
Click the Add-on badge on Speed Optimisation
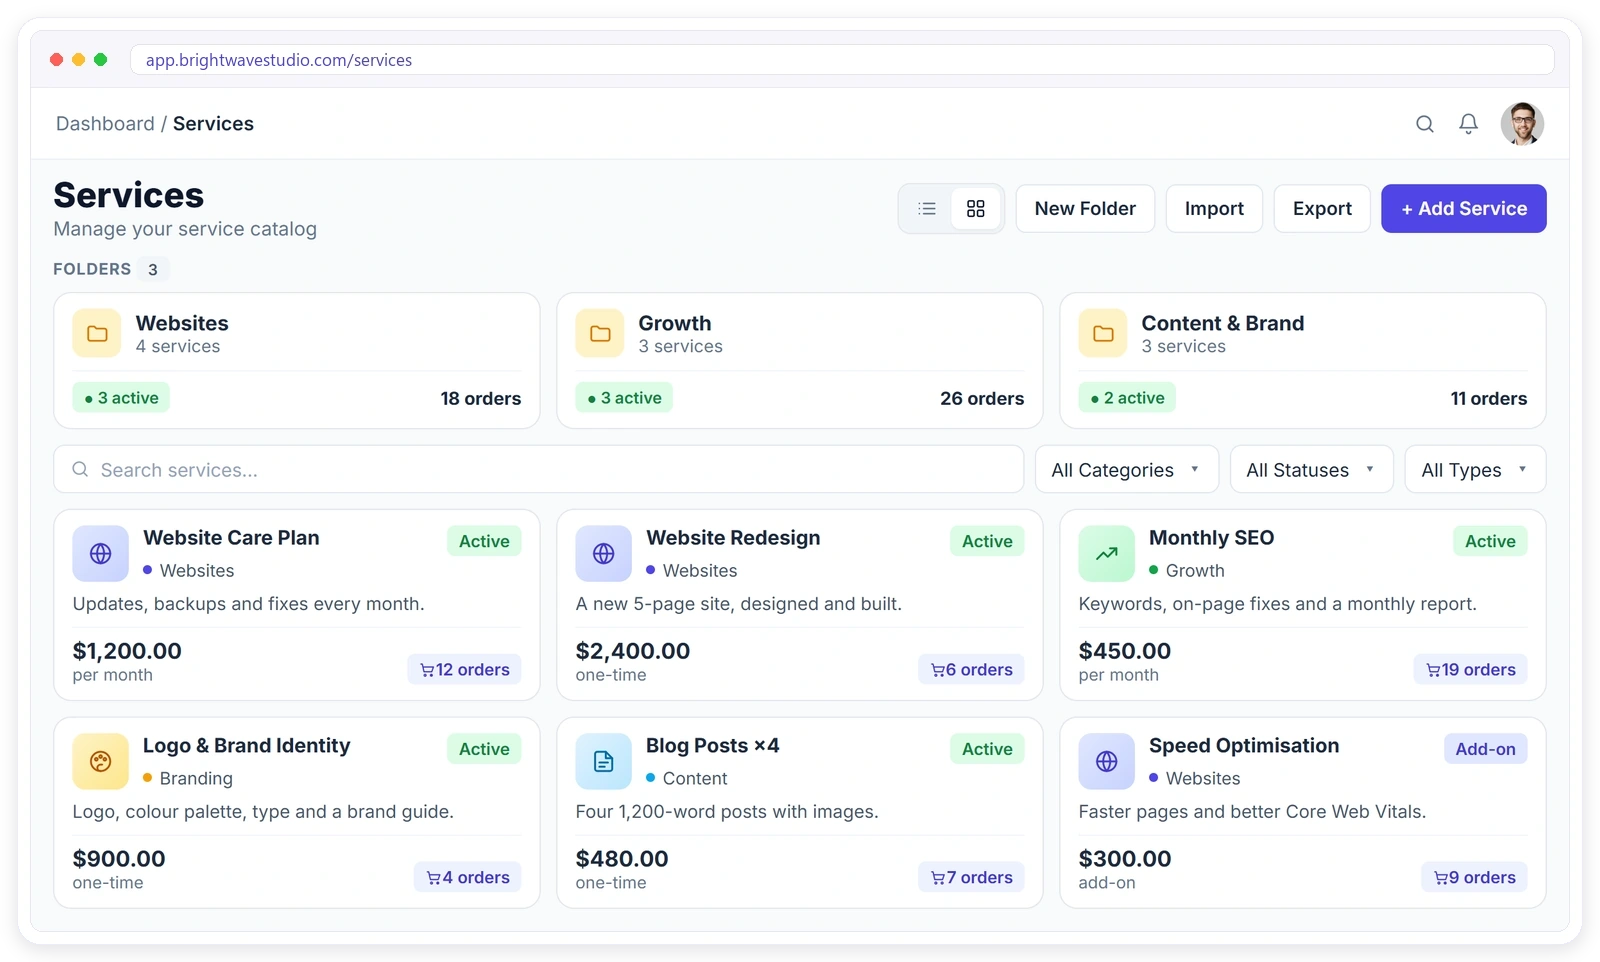[x=1485, y=749]
